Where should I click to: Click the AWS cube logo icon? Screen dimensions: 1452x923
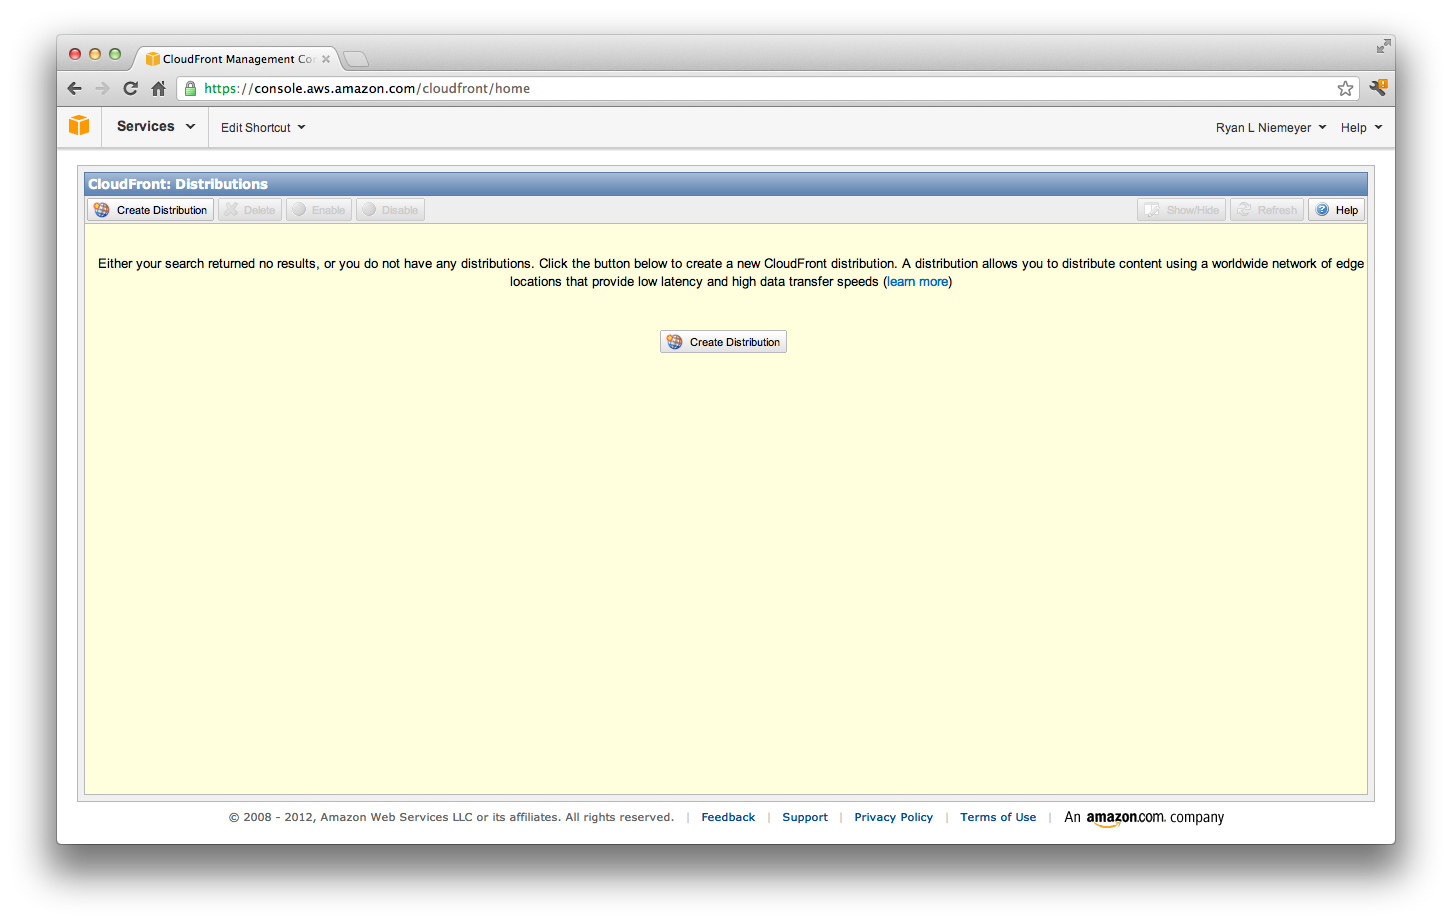click(79, 126)
